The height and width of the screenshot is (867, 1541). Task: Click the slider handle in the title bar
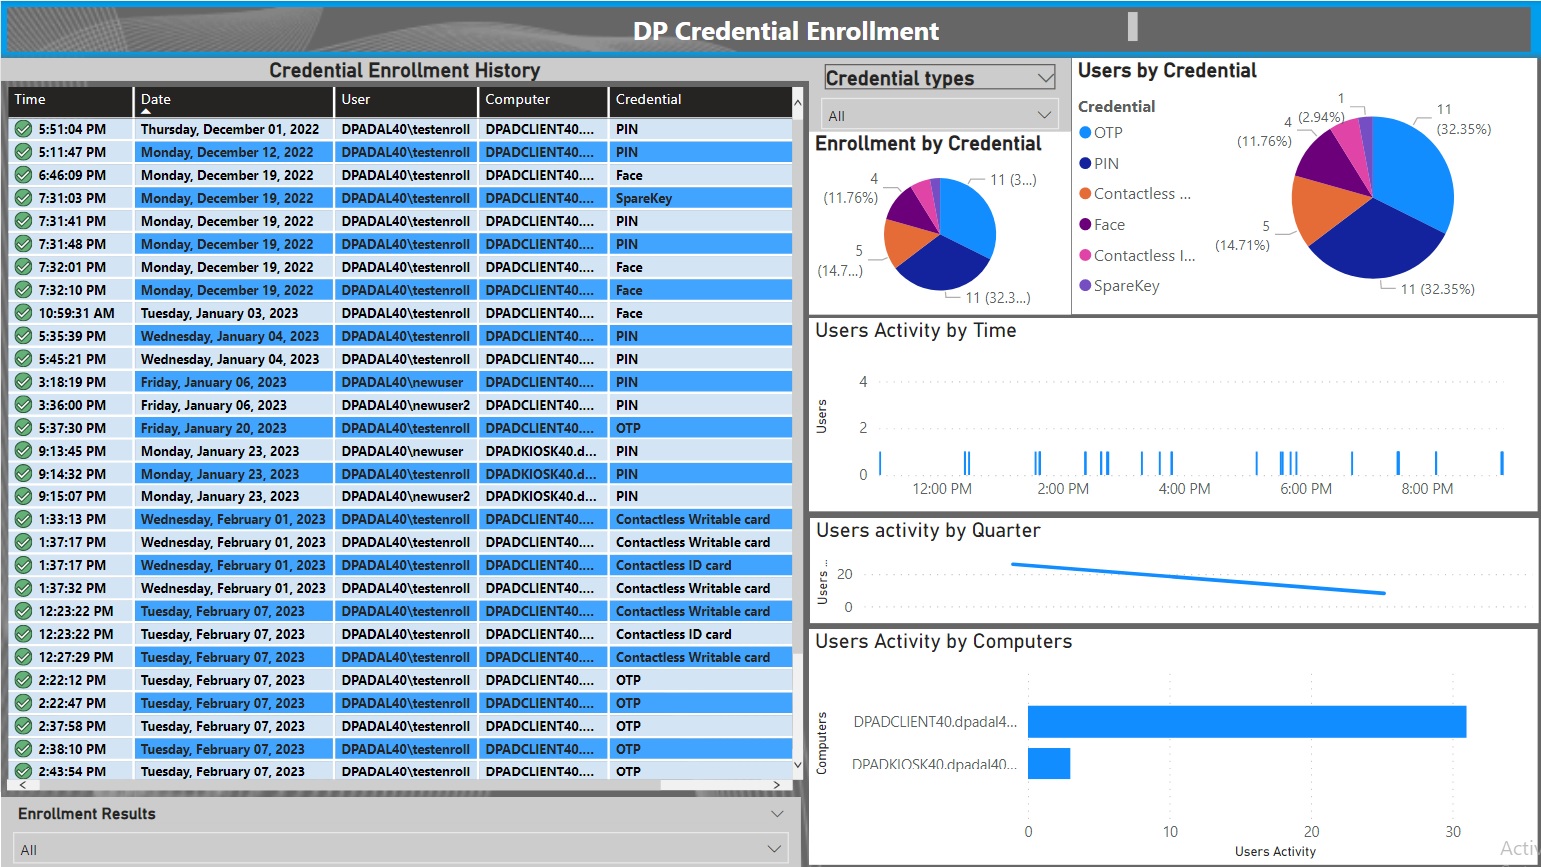1133,24
